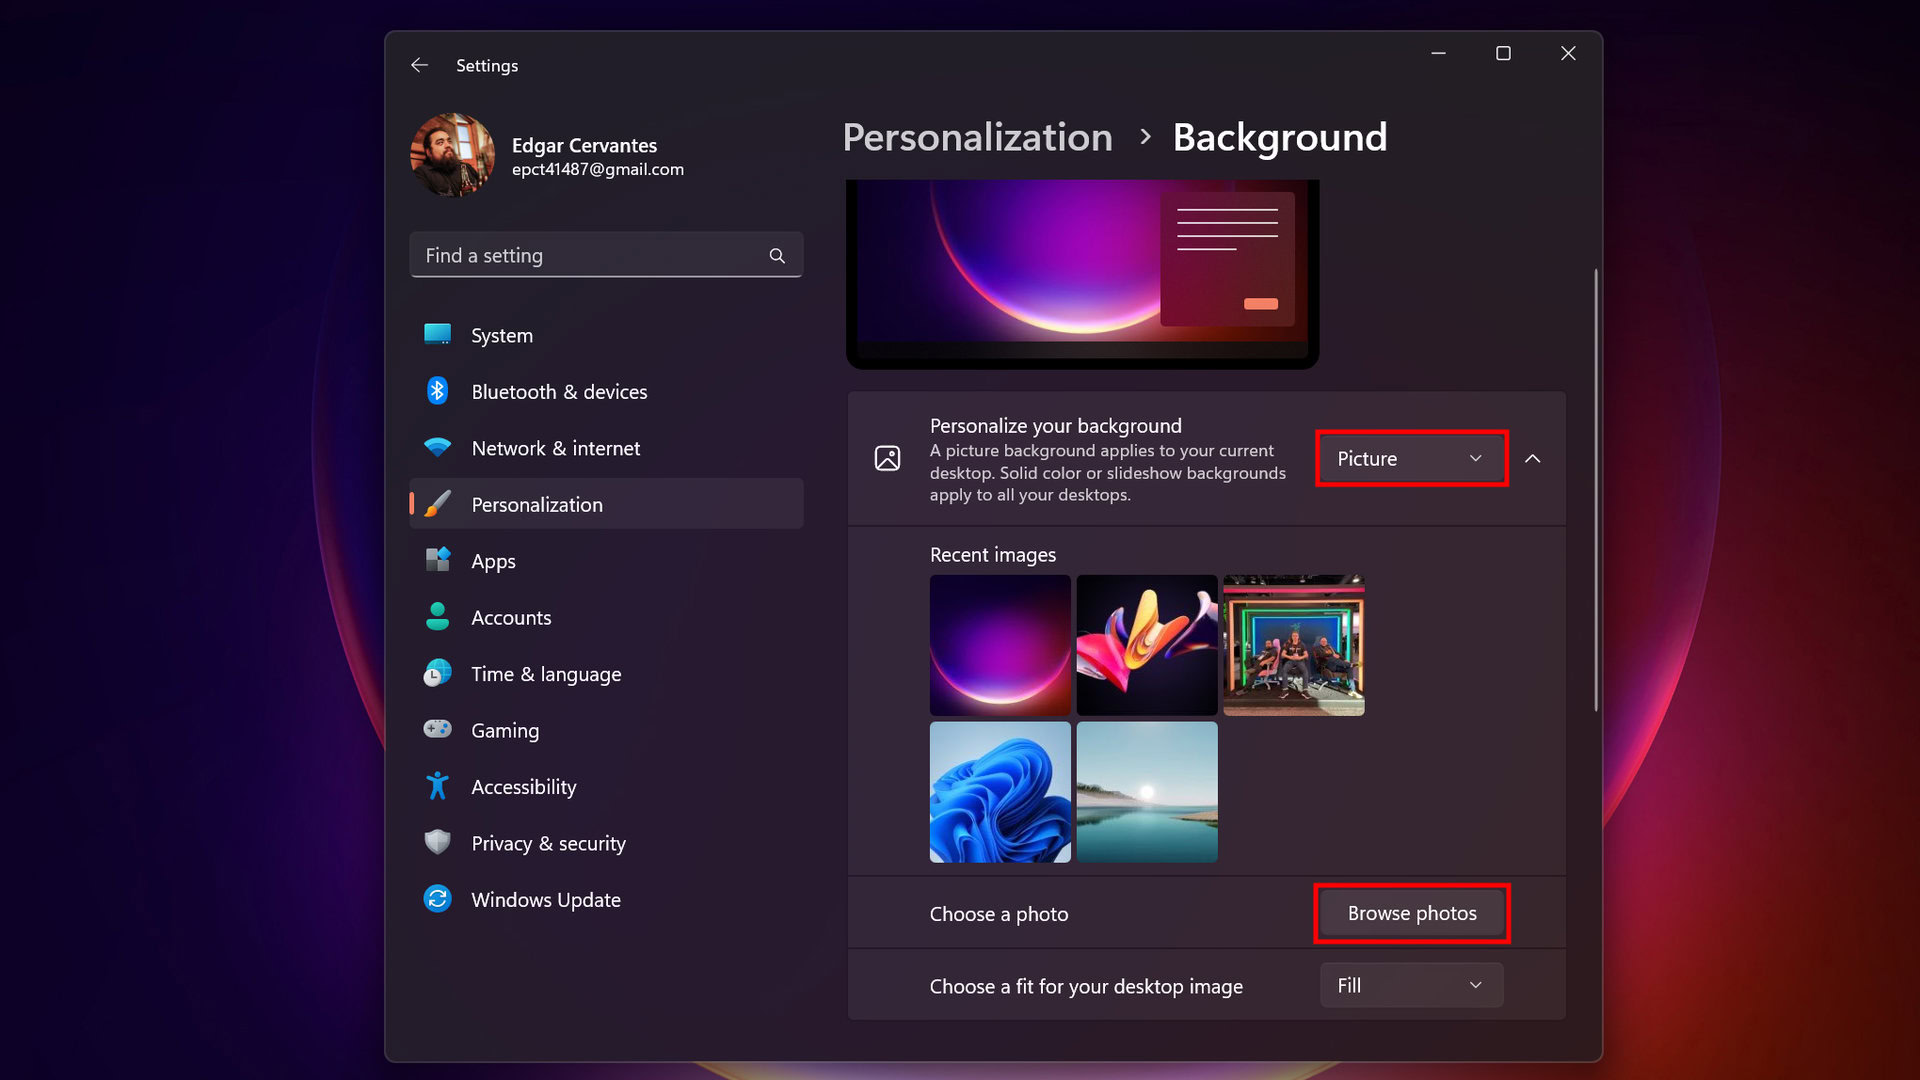Open the Picture background type dropdown
Viewport: 1920px width, 1080px height.
pyautogui.click(x=1410, y=459)
